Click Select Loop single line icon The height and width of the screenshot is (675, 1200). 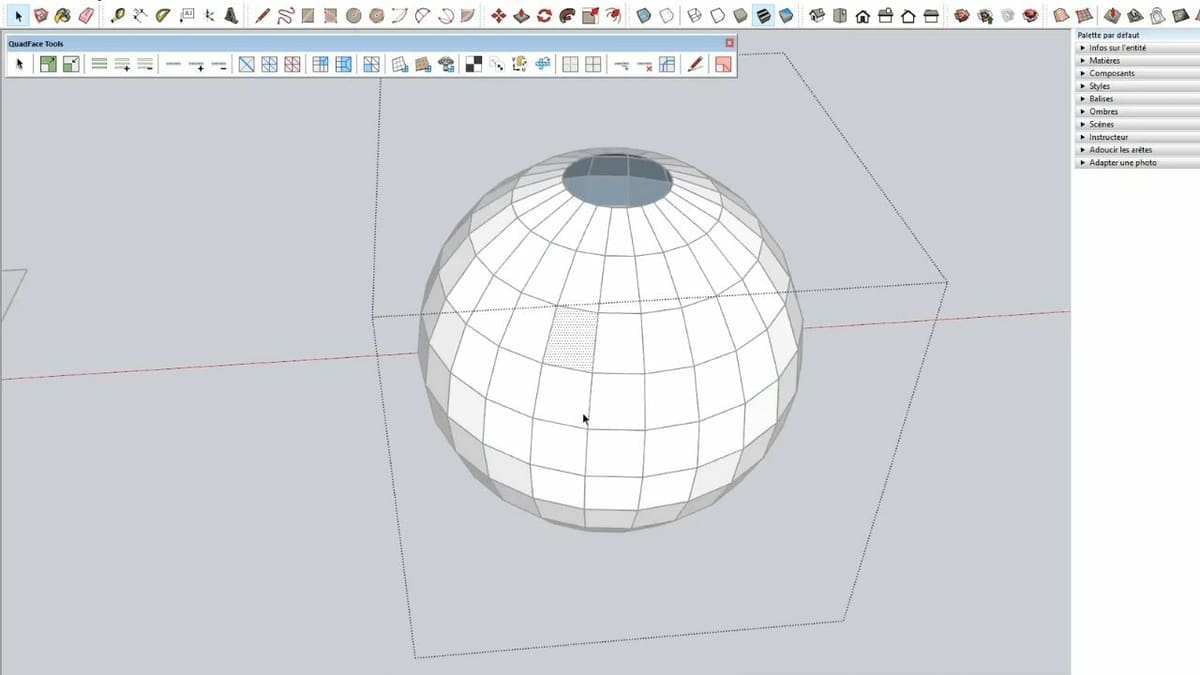point(173,64)
